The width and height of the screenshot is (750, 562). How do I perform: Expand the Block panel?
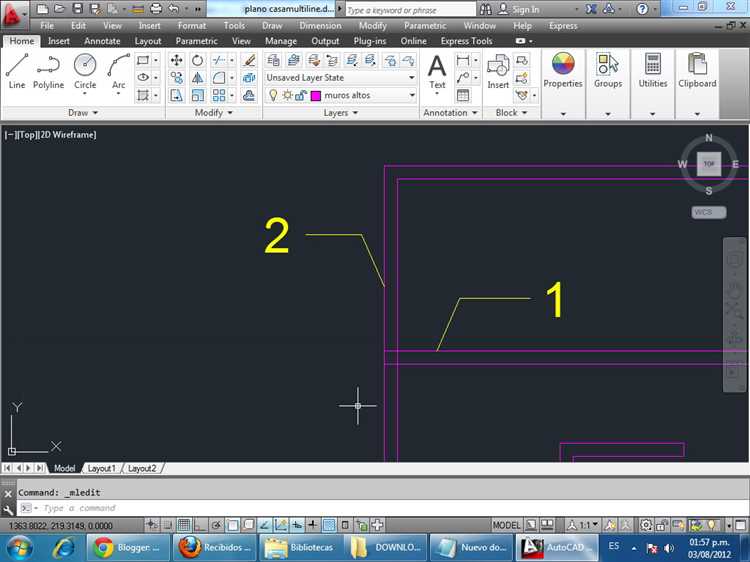coord(511,113)
